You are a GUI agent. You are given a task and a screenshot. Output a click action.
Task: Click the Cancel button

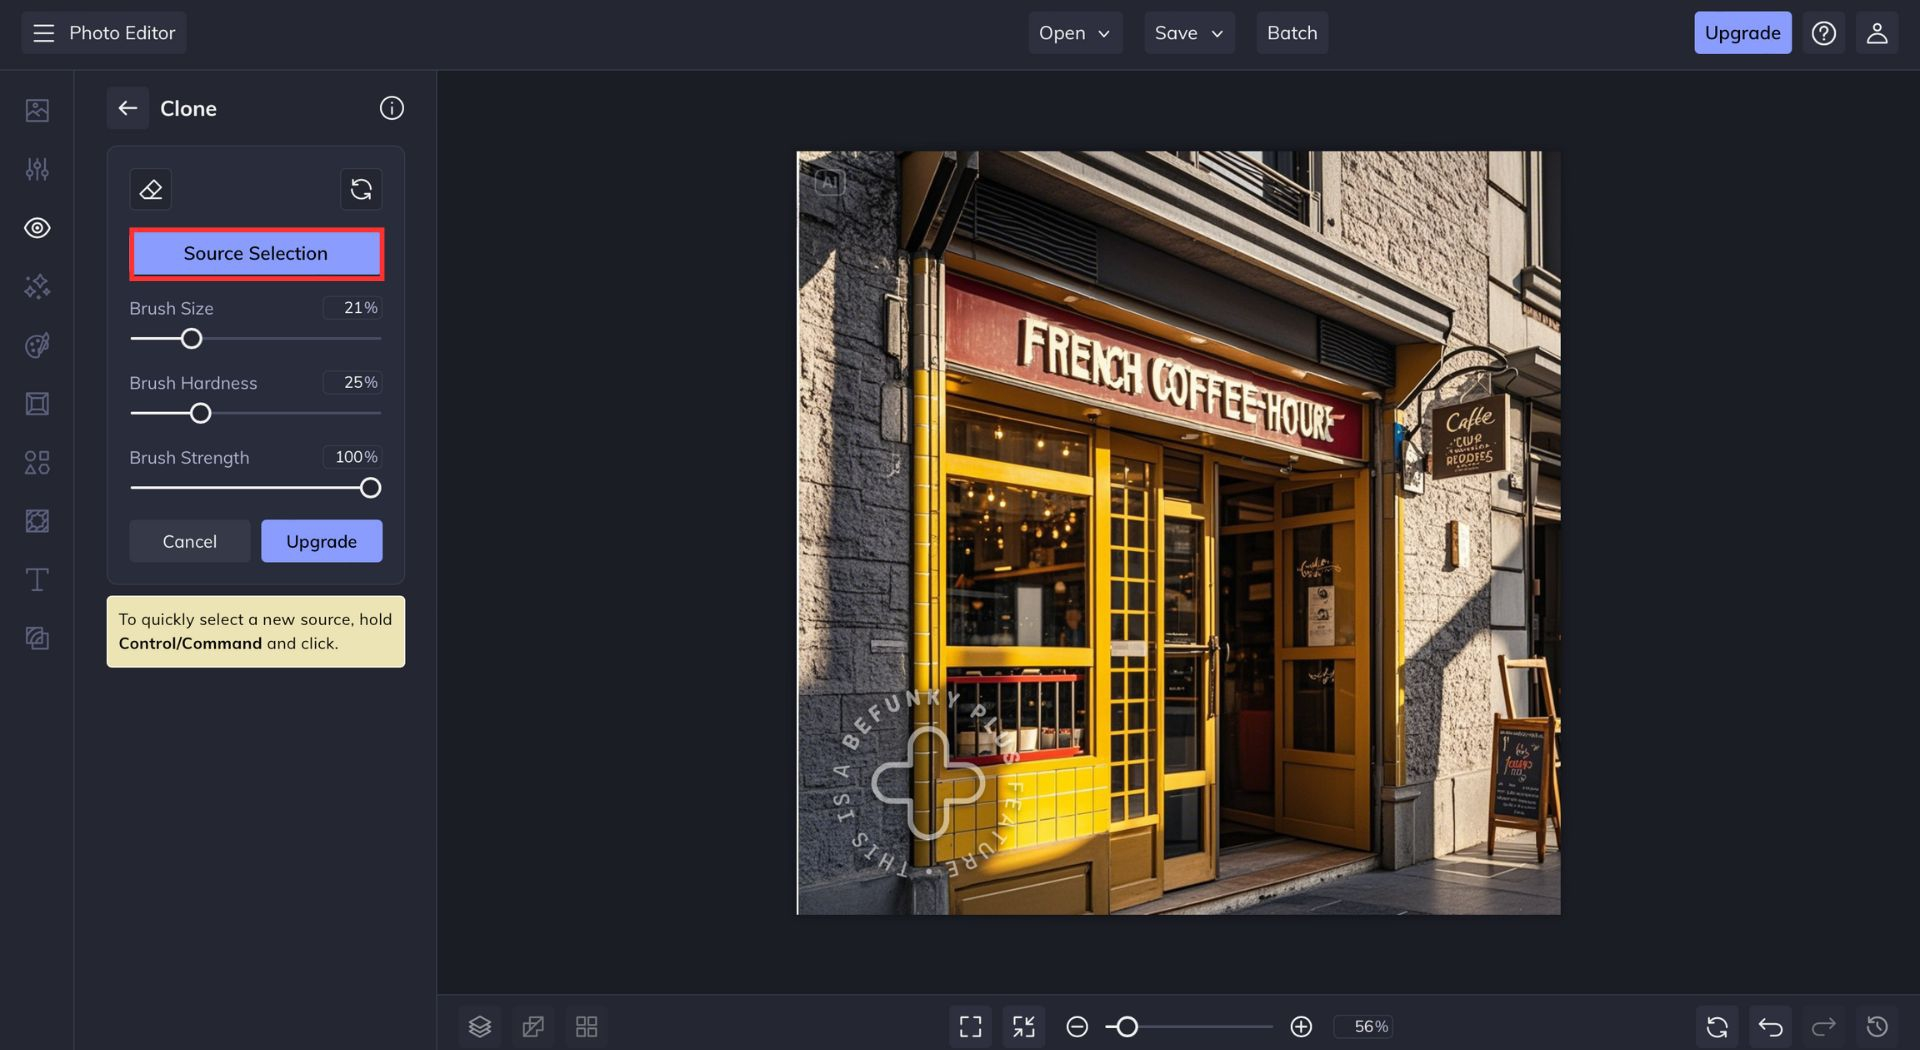pyautogui.click(x=190, y=541)
